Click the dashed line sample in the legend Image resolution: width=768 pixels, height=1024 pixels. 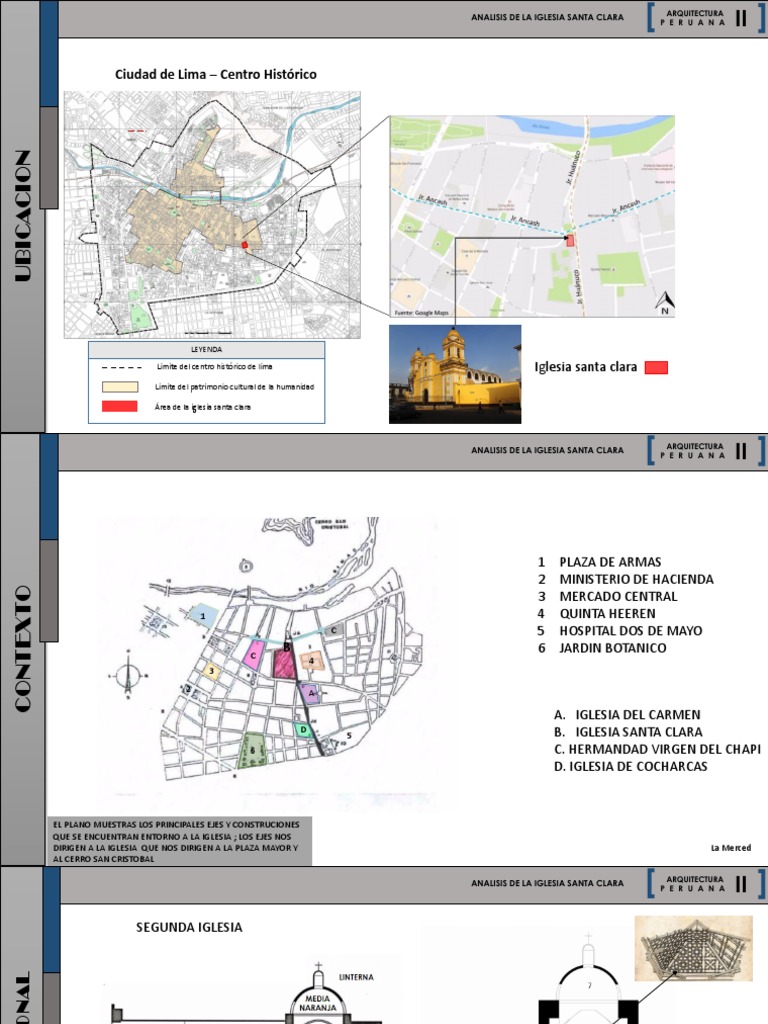[x=121, y=367]
